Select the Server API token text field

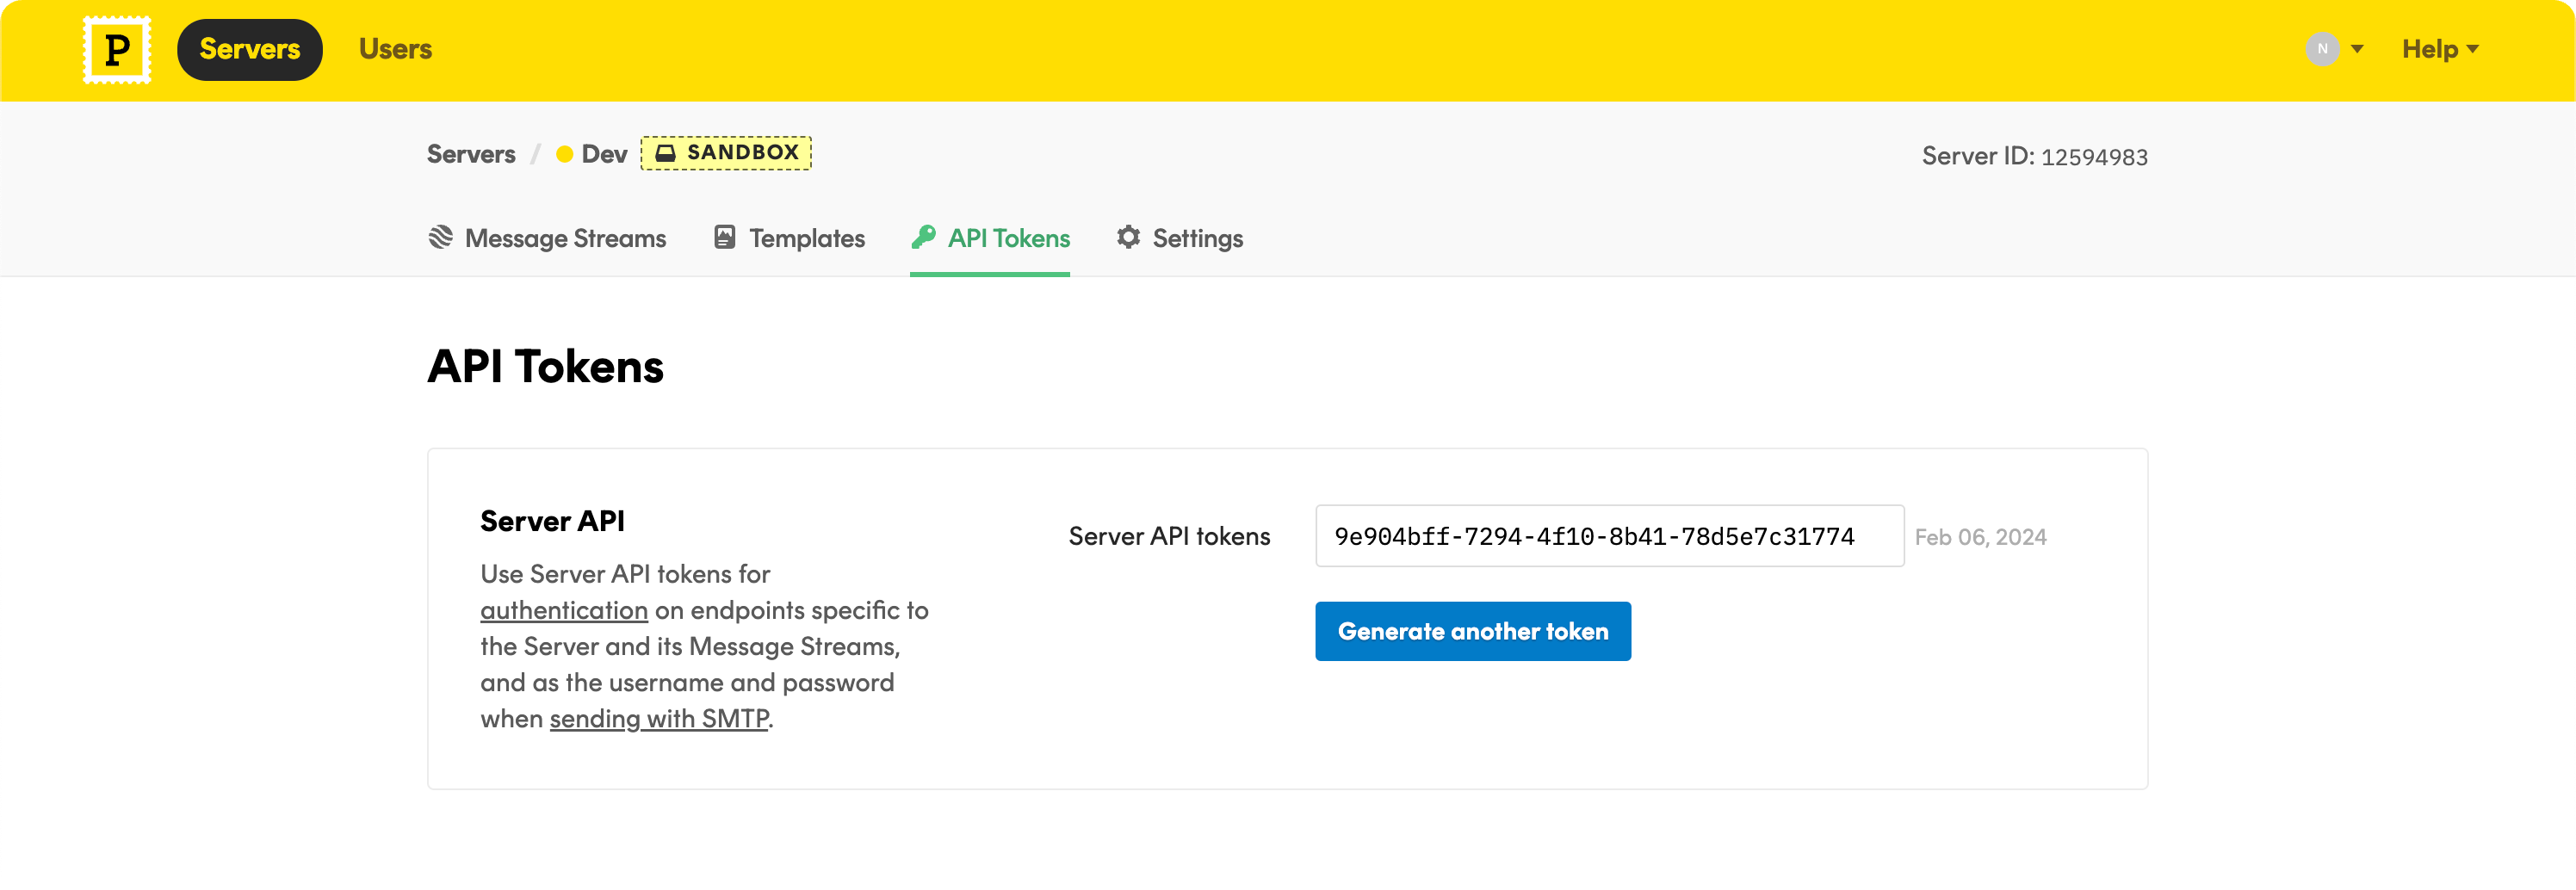(x=1609, y=536)
